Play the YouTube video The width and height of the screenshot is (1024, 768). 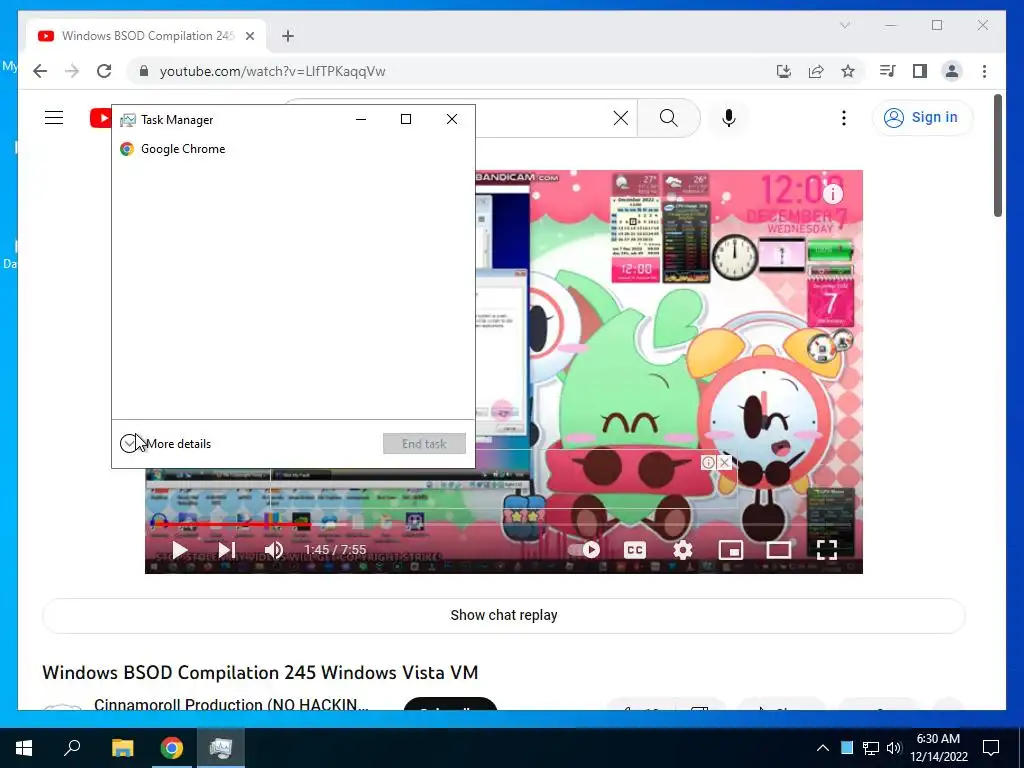point(180,550)
